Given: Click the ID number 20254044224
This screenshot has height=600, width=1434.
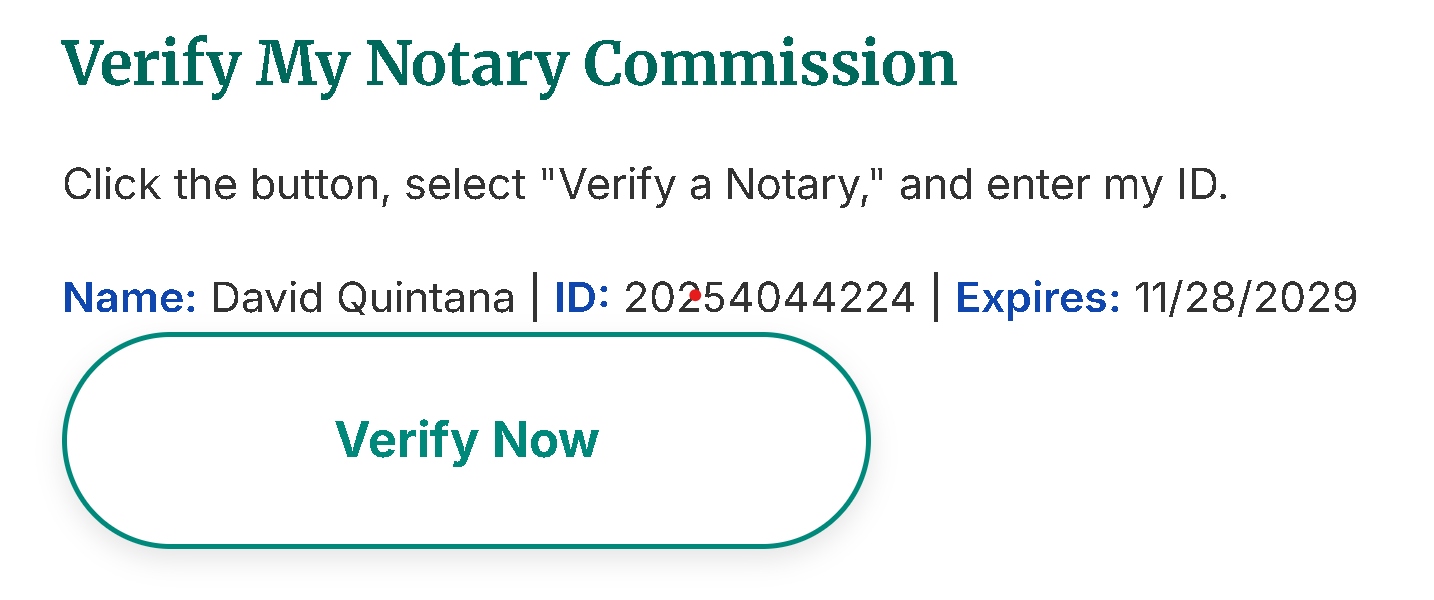Looking at the screenshot, I should point(770,297).
